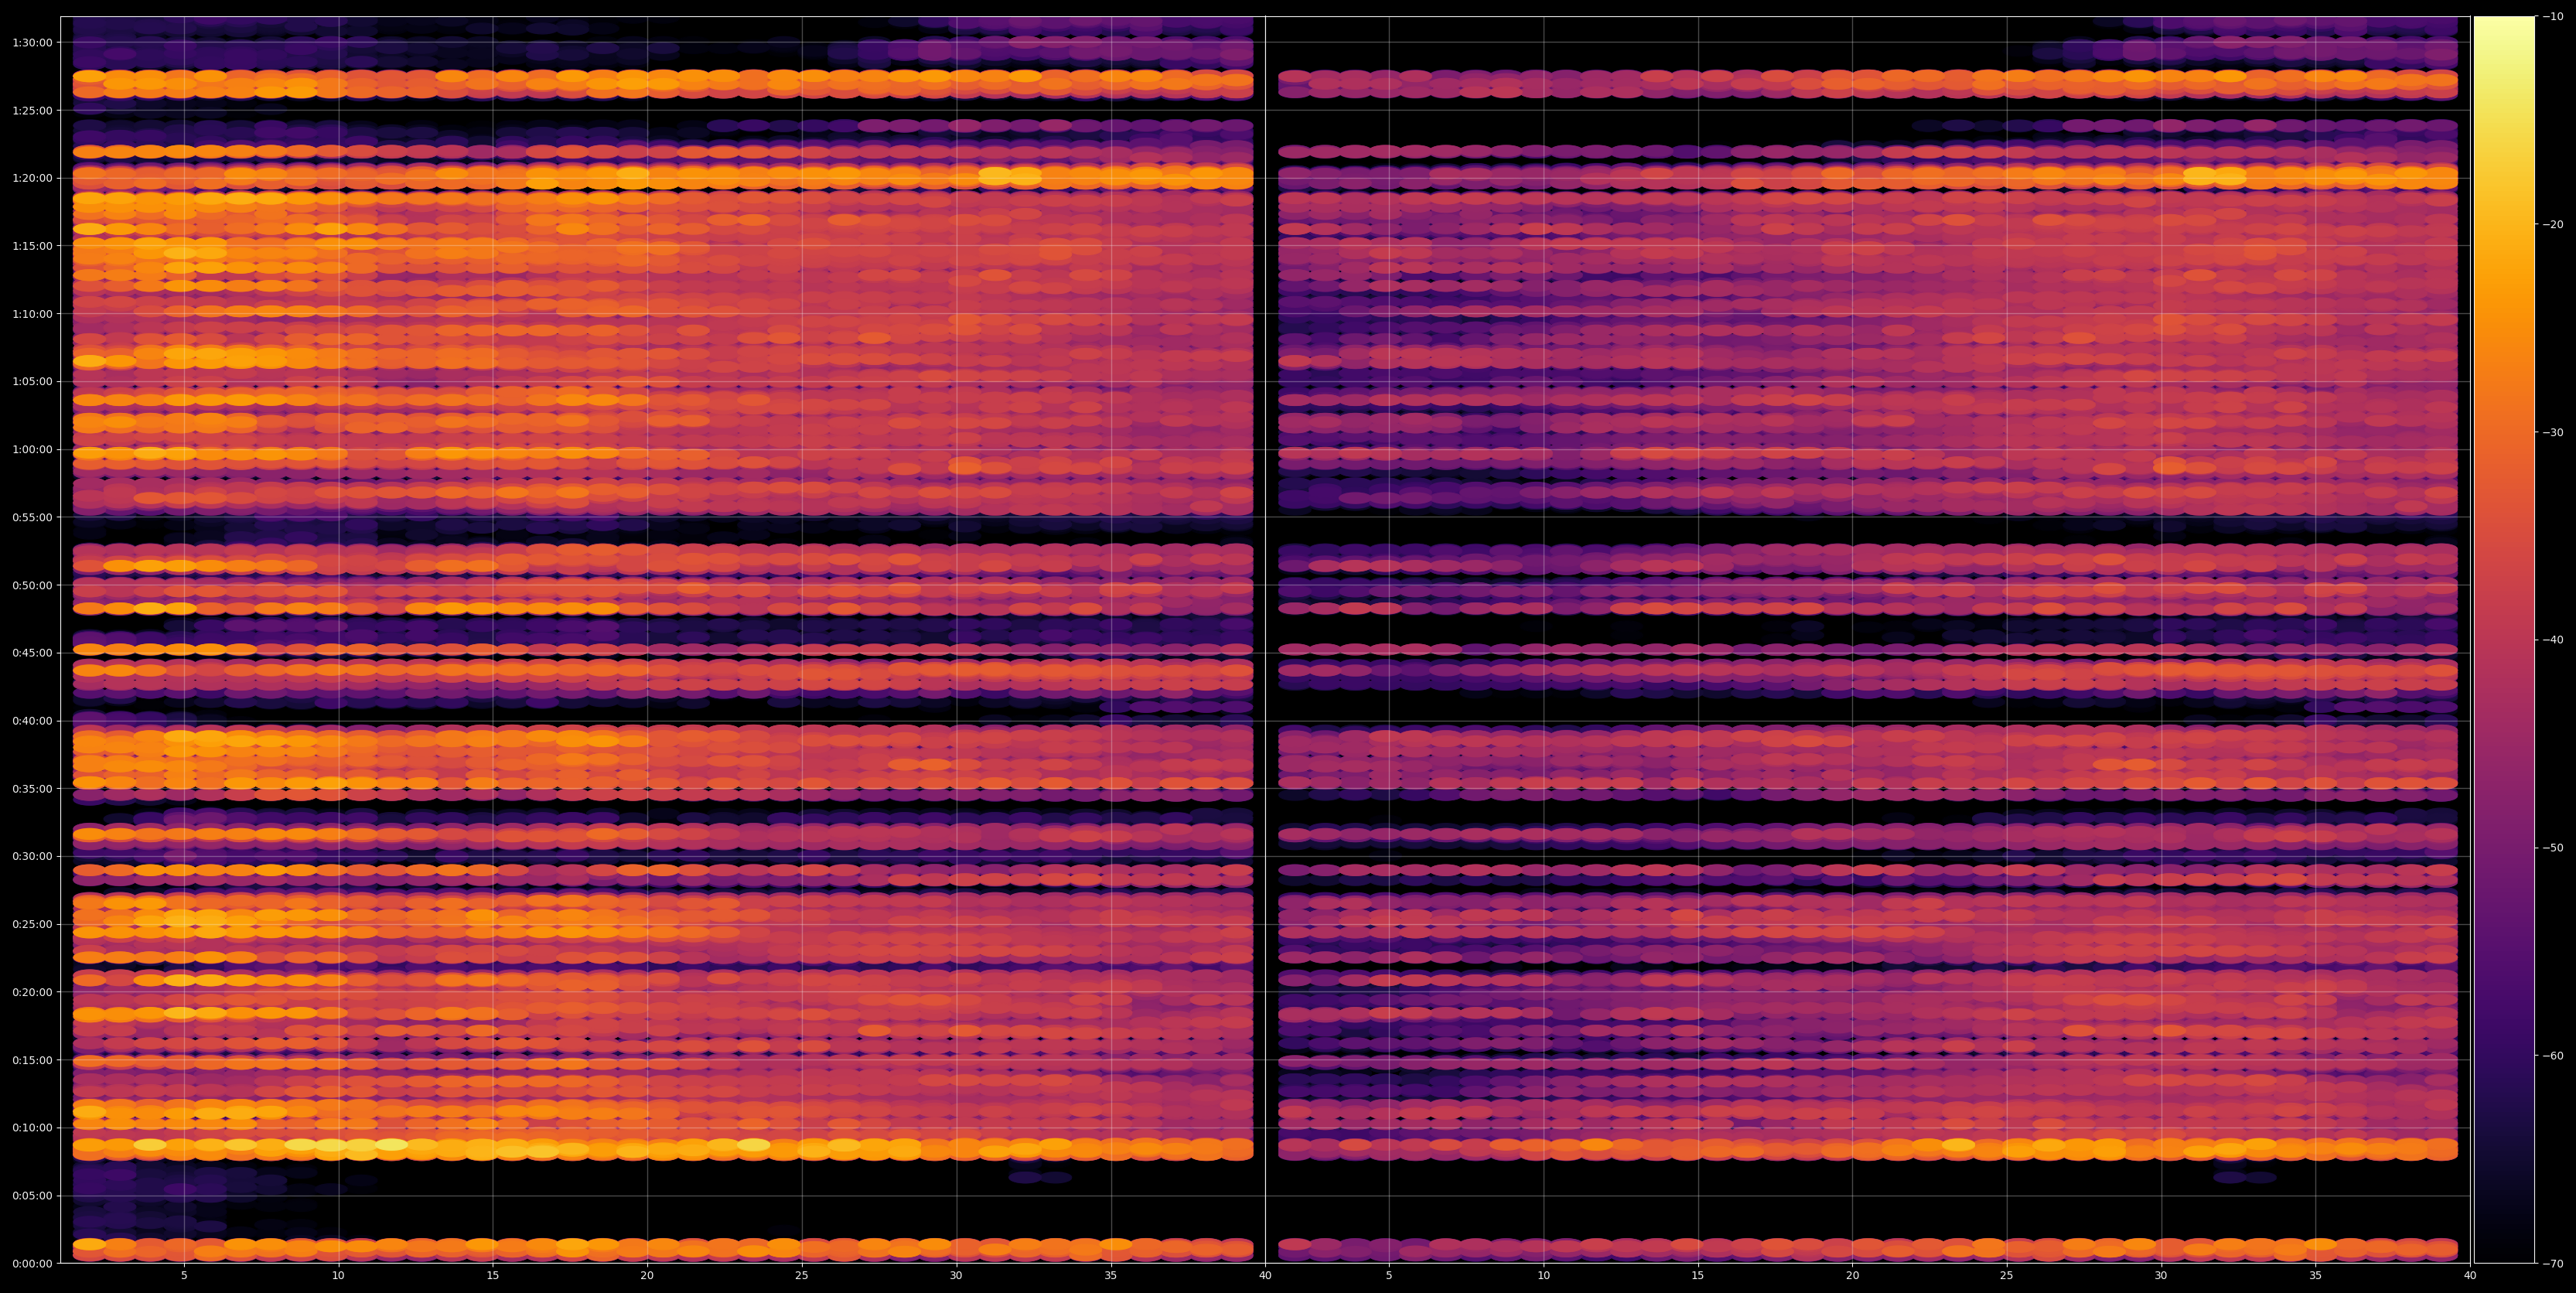Click the 0:45:00 time axis label
The width and height of the screenshot is (2576, 1293).
click(x=33, y=653)
